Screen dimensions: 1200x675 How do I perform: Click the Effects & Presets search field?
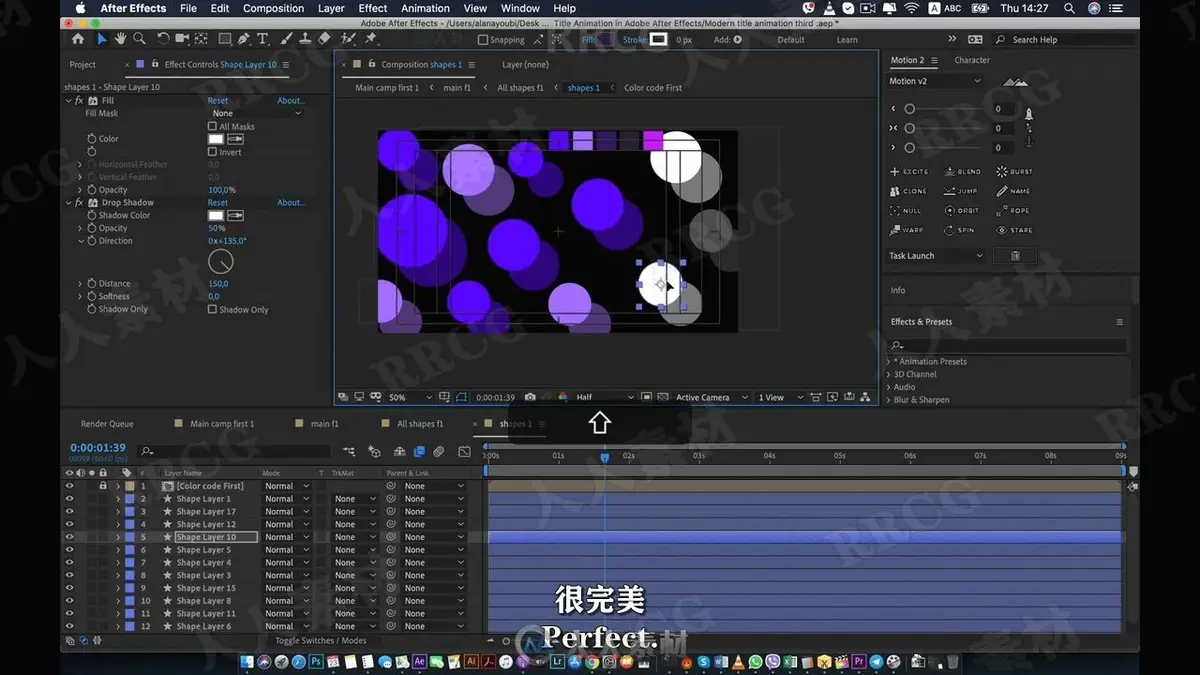(x=1007, y=345)
